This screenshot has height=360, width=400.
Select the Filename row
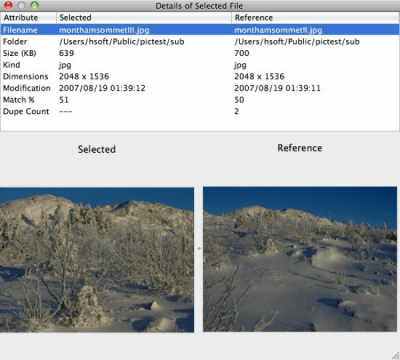tap(200, 30)
